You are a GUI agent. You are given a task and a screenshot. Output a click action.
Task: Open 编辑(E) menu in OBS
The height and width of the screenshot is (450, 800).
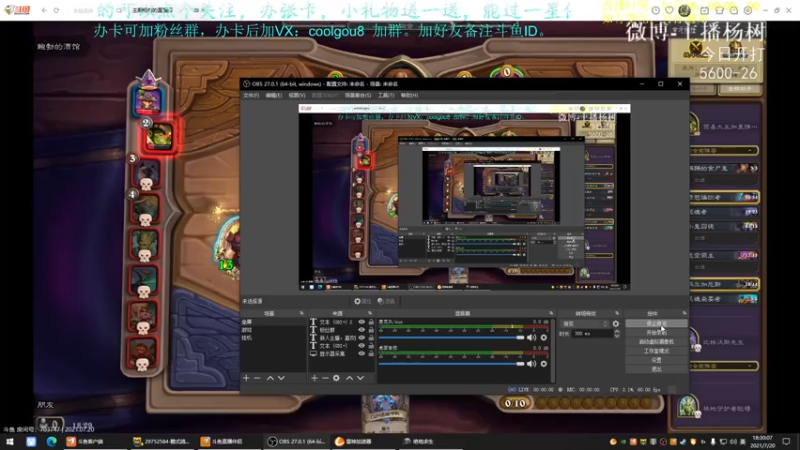tap(273, 95)
